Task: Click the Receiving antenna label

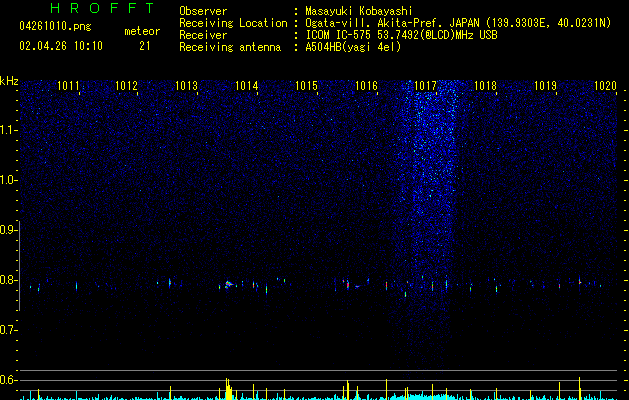Action: (230, 47)
